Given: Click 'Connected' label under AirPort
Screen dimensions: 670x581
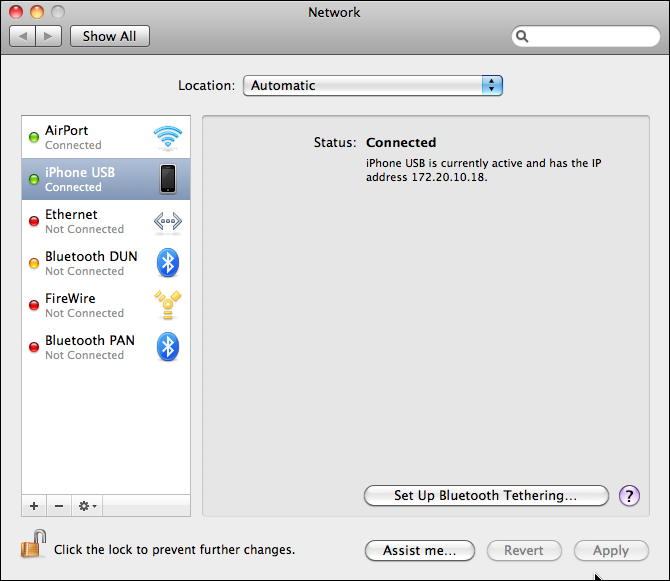Looking at the screenshot, I should [73, 145].
